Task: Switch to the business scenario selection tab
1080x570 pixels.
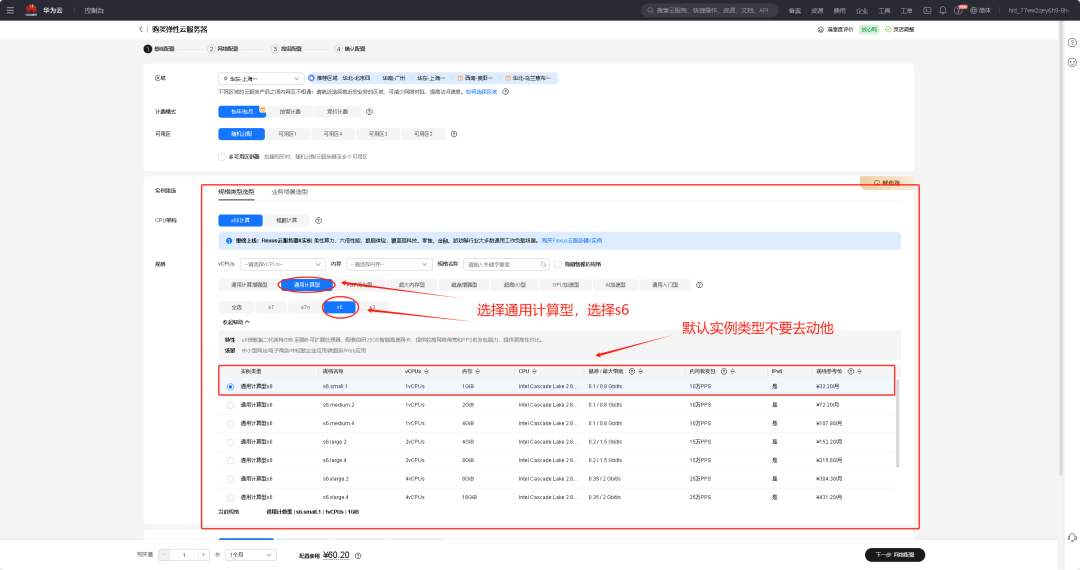Action: (289, 192)
